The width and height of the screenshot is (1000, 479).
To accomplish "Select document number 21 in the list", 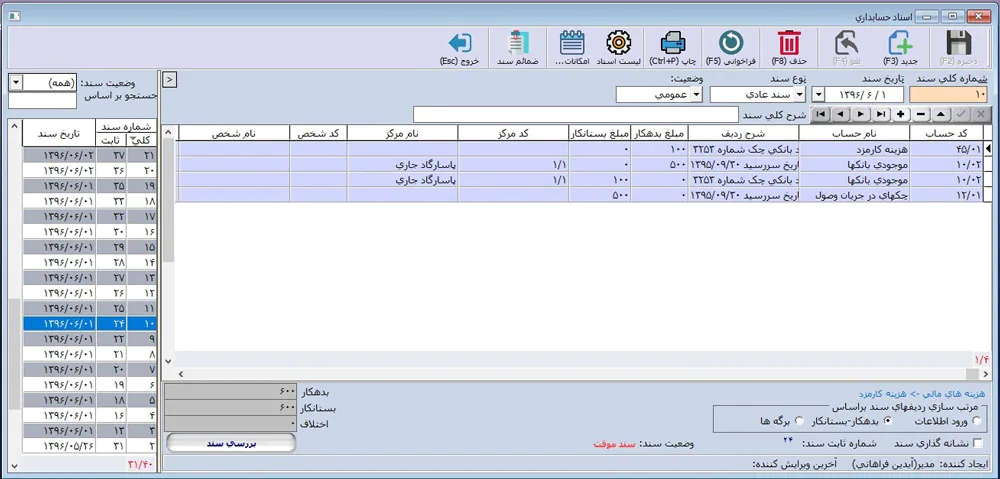I will (142, 155).
